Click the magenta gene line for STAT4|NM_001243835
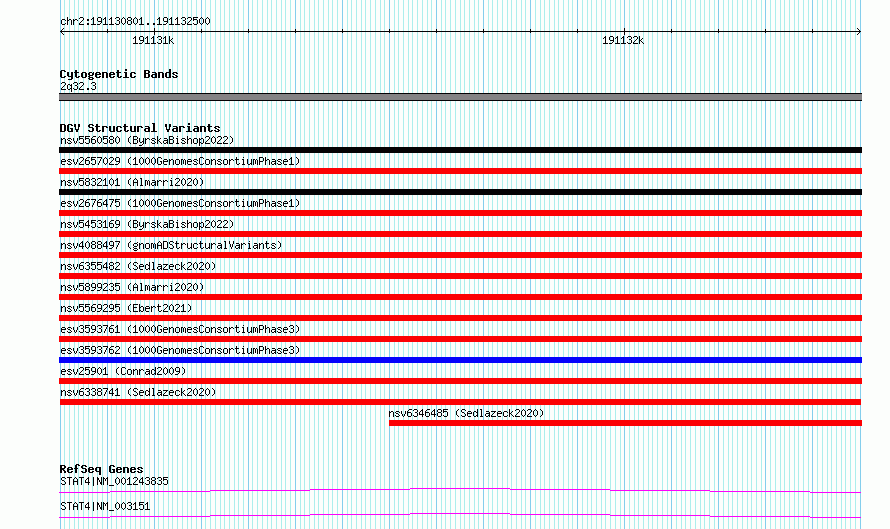Image resolution: width=890 pixels, height=529 pixels. point(460,490)
